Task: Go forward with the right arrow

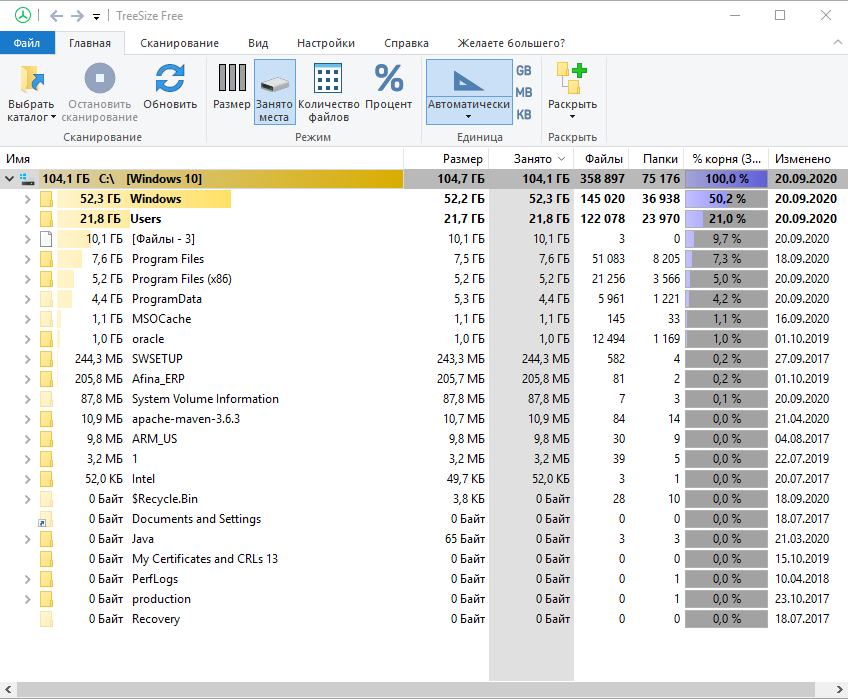Action: (x=77, y=16)
